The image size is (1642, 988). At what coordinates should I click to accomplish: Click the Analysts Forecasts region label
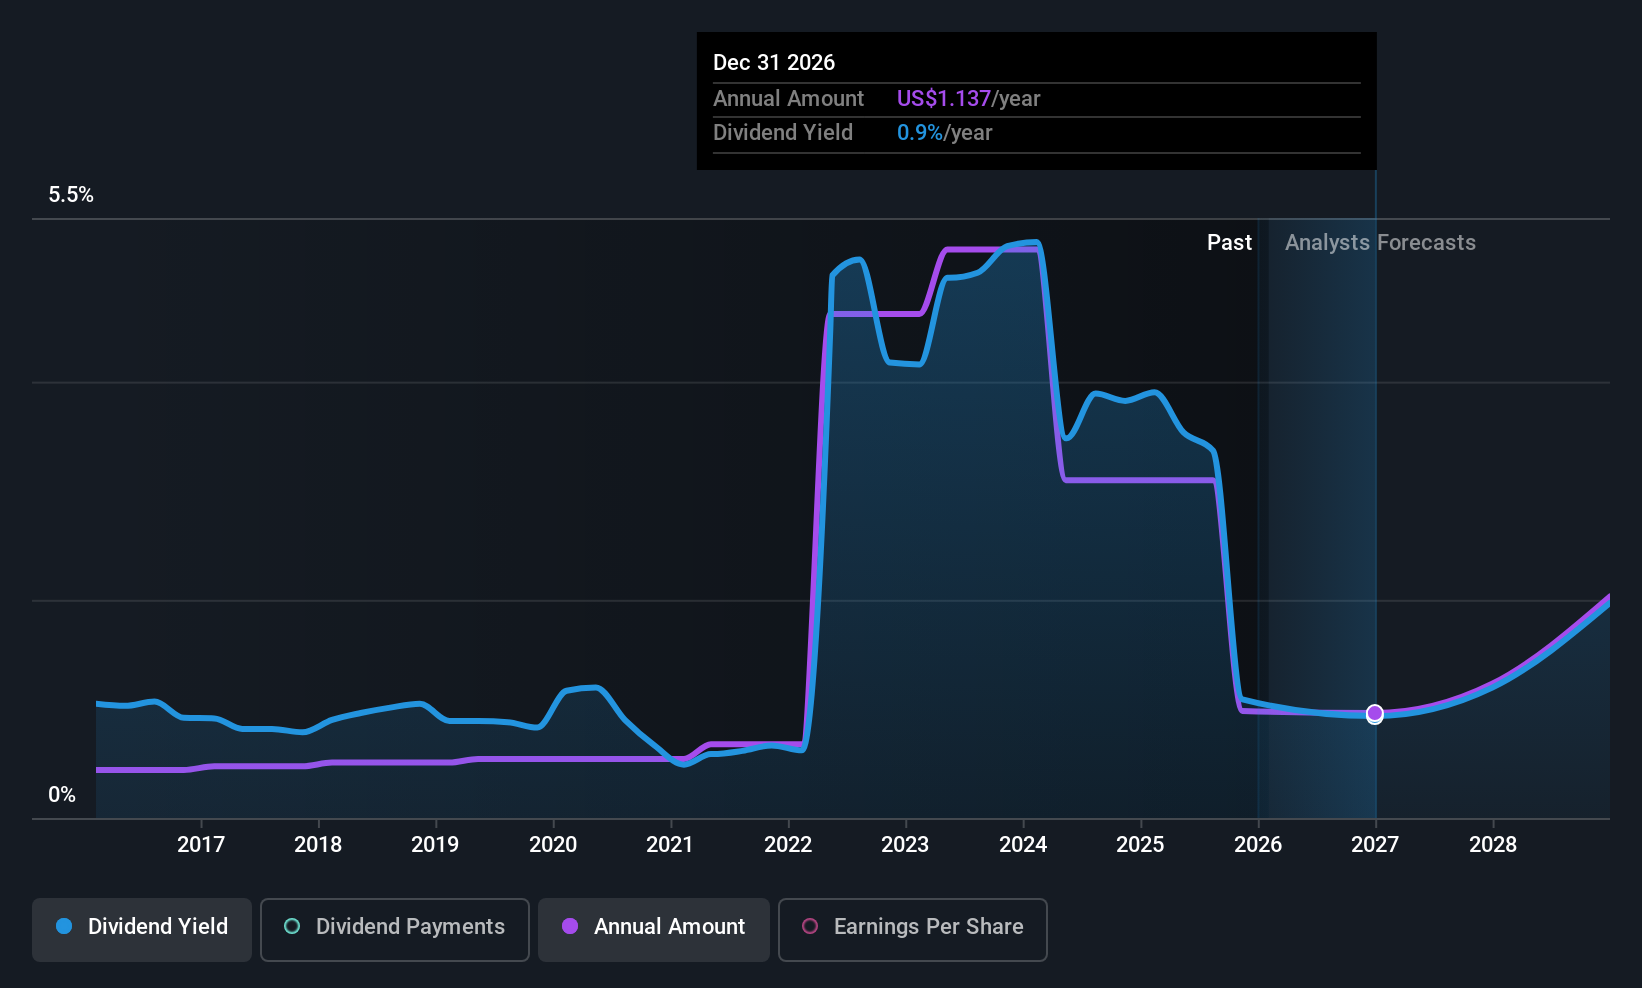pyautogui.click(x=1380, y=243)
